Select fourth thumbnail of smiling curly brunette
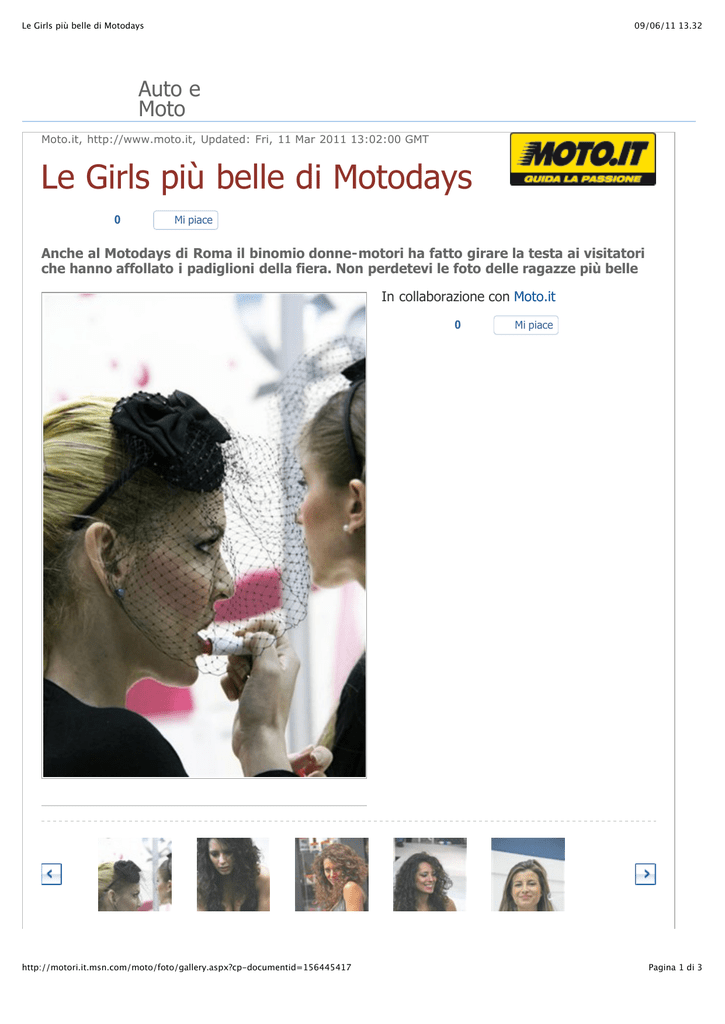The width and height of the screenshot is (725, 1024). (x=430, y=874)
